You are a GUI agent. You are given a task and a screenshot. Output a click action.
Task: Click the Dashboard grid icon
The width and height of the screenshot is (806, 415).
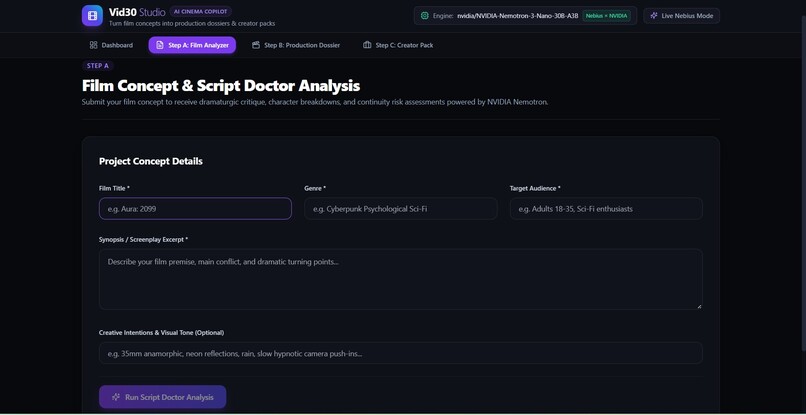94,45
